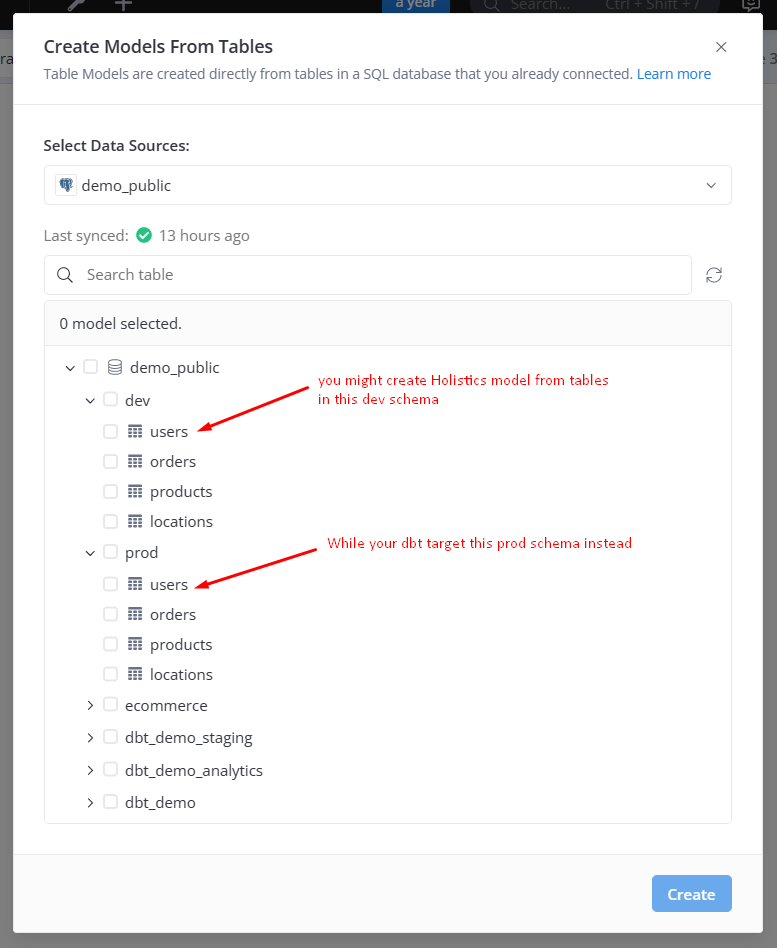
Task: Click the table icon next to dev users
Action: point(136,431)
